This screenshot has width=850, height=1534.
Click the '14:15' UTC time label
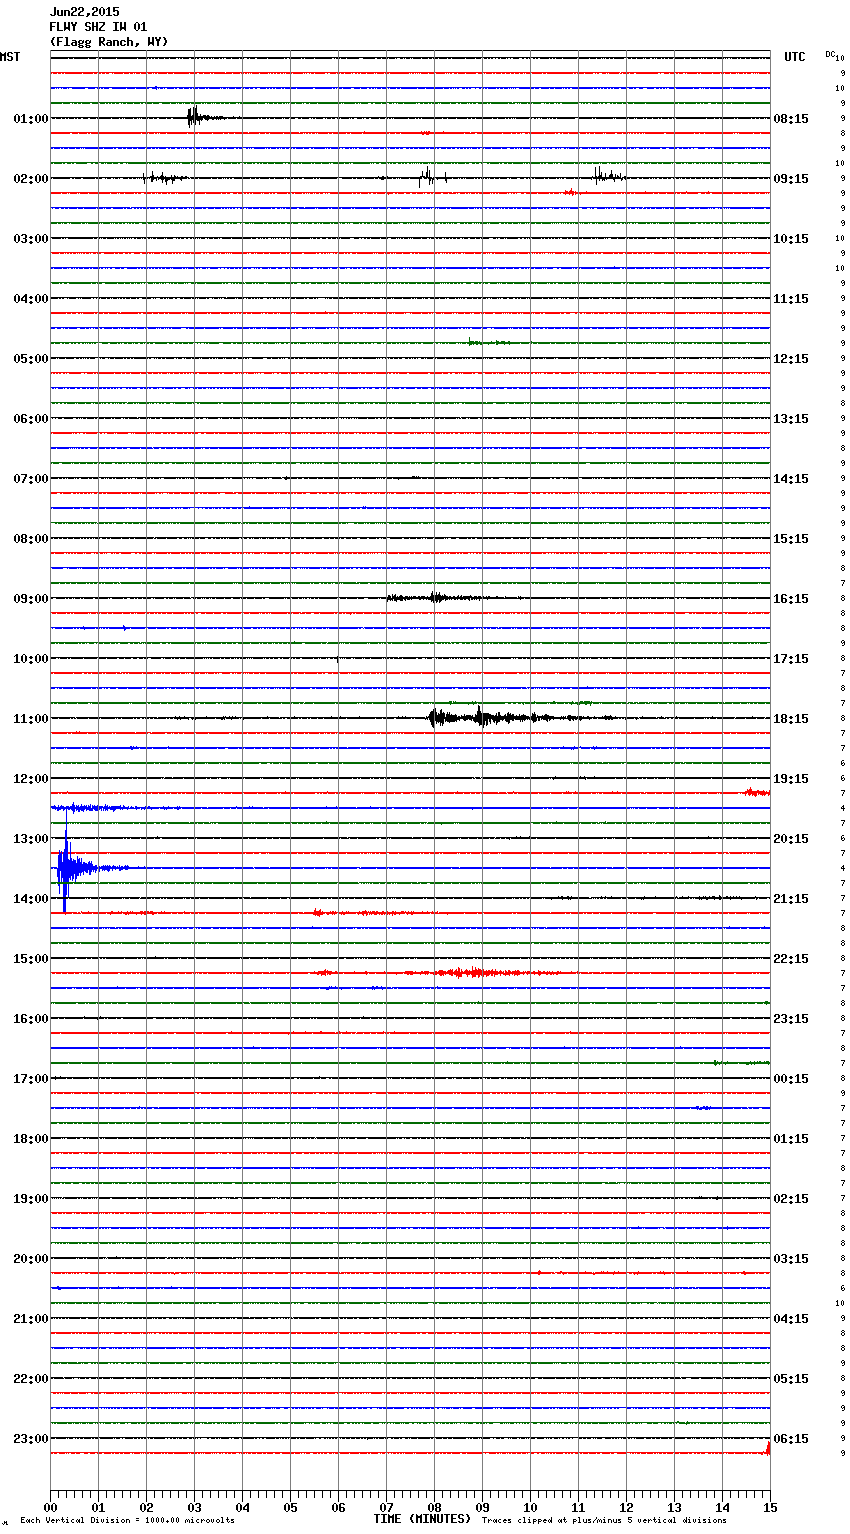coord(791,479)
